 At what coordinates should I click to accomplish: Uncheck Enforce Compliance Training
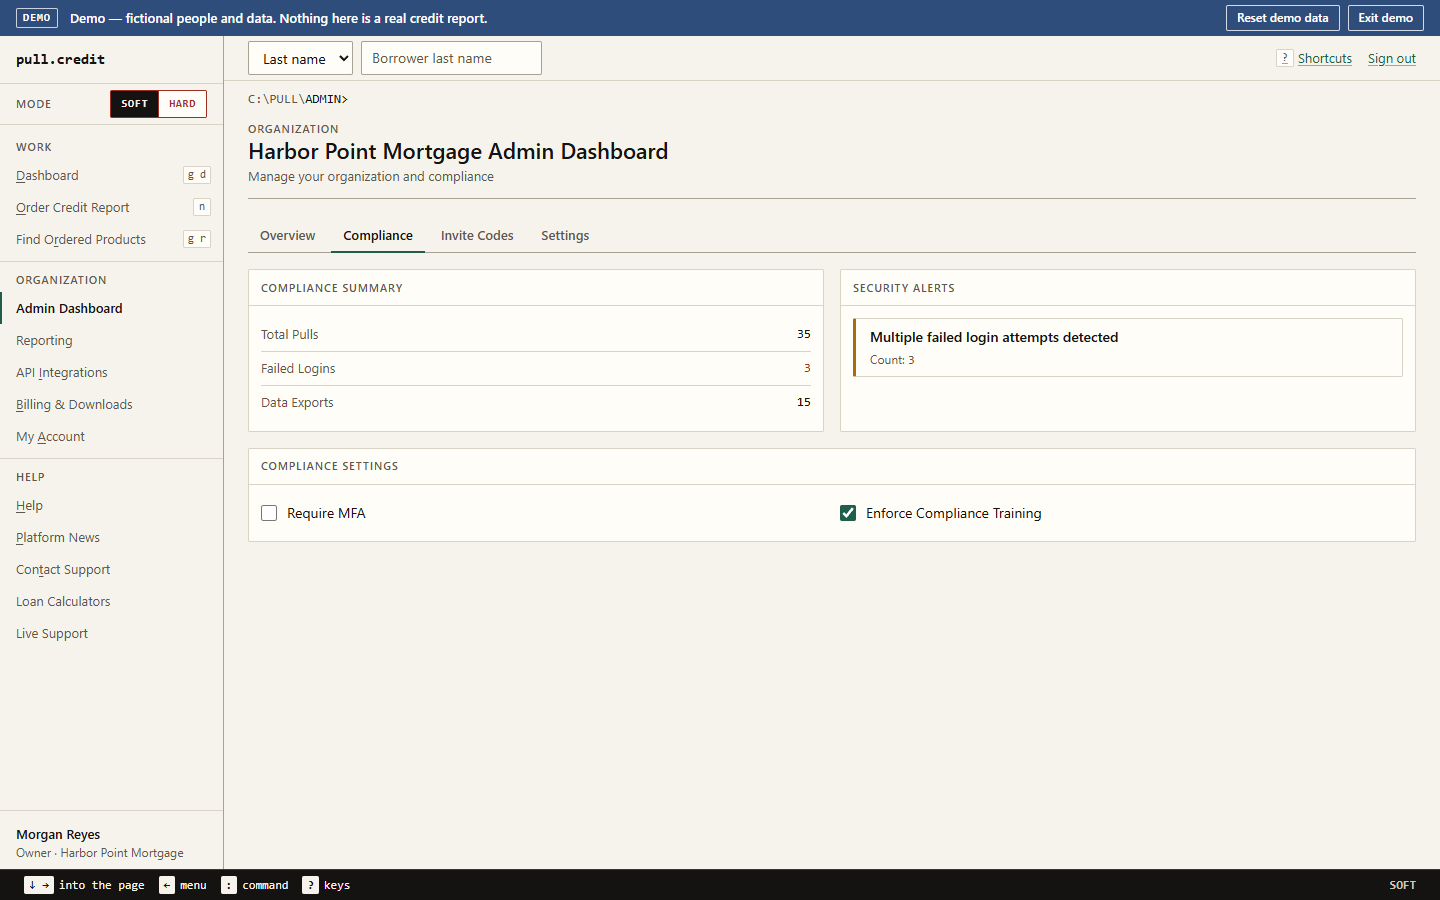[x=848, y=513]
